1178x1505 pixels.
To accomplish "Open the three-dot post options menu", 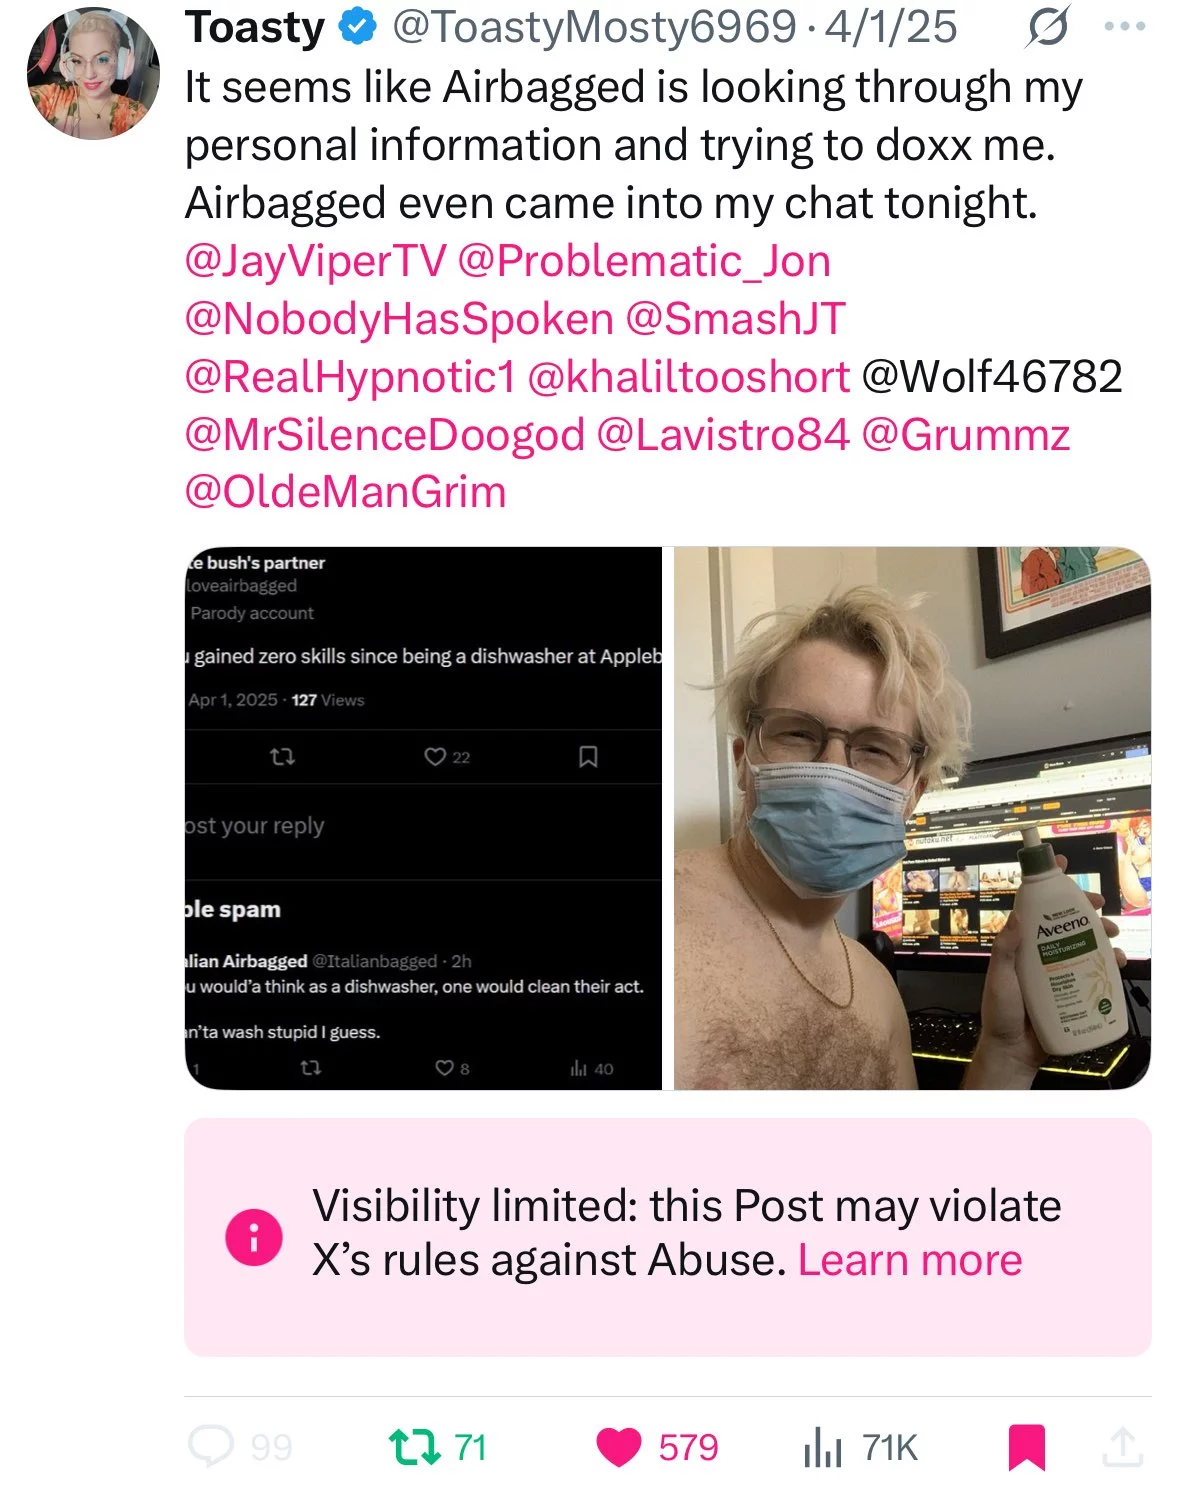I will 1125,27.
